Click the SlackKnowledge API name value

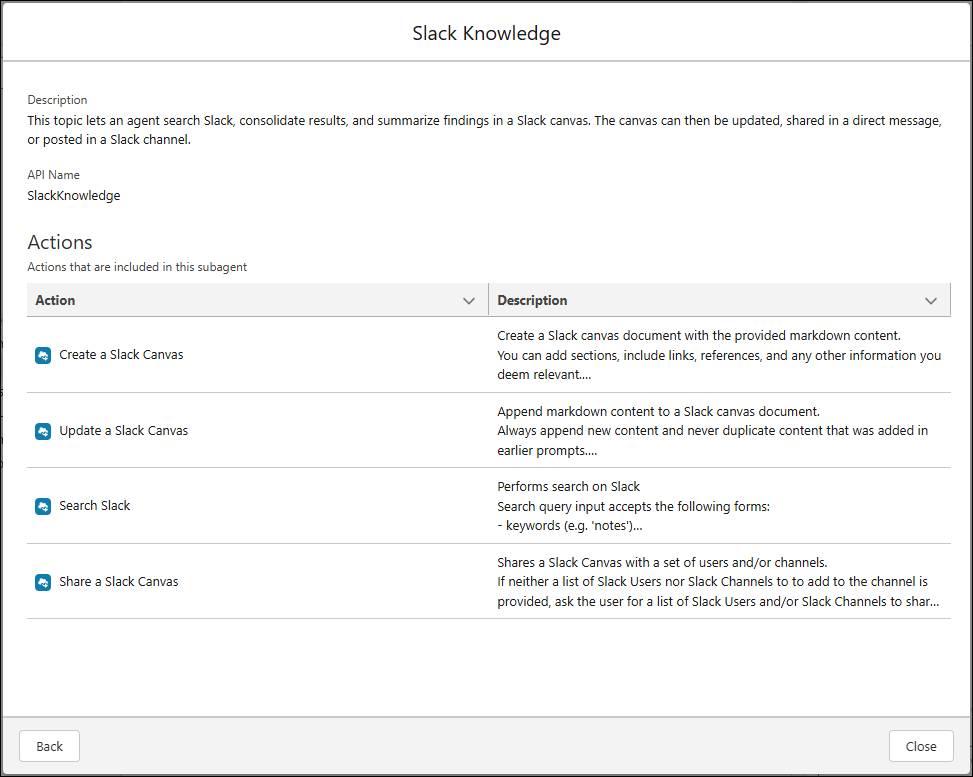pos(74,195)
